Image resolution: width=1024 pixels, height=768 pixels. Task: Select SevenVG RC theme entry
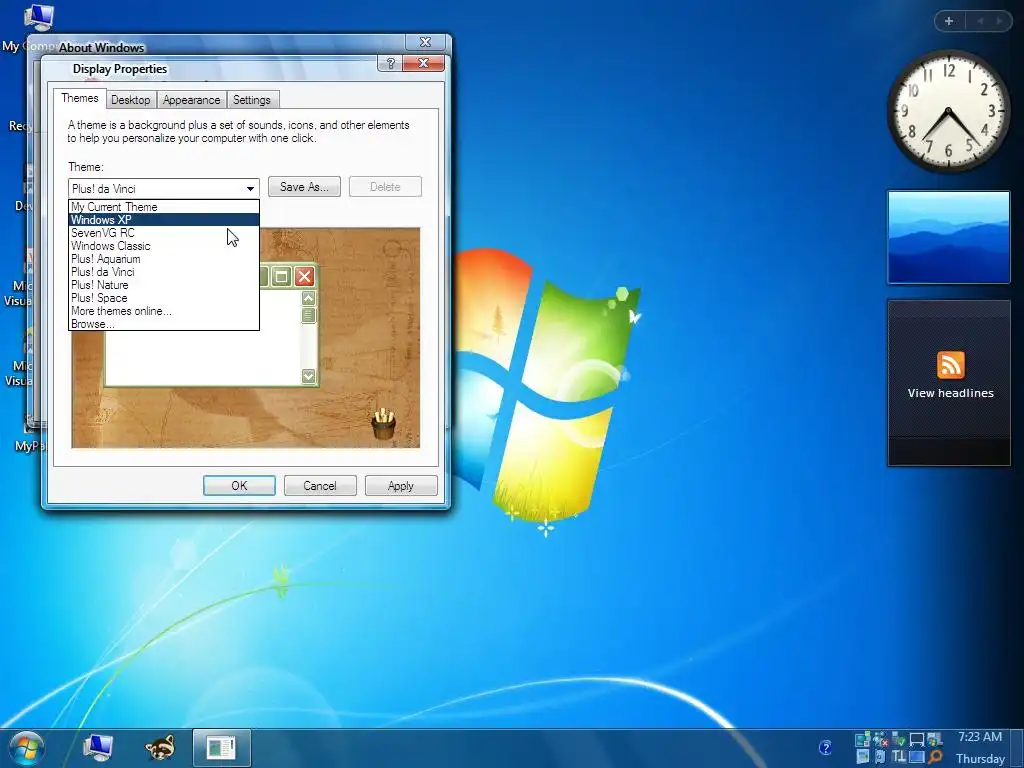pos(164,232)
